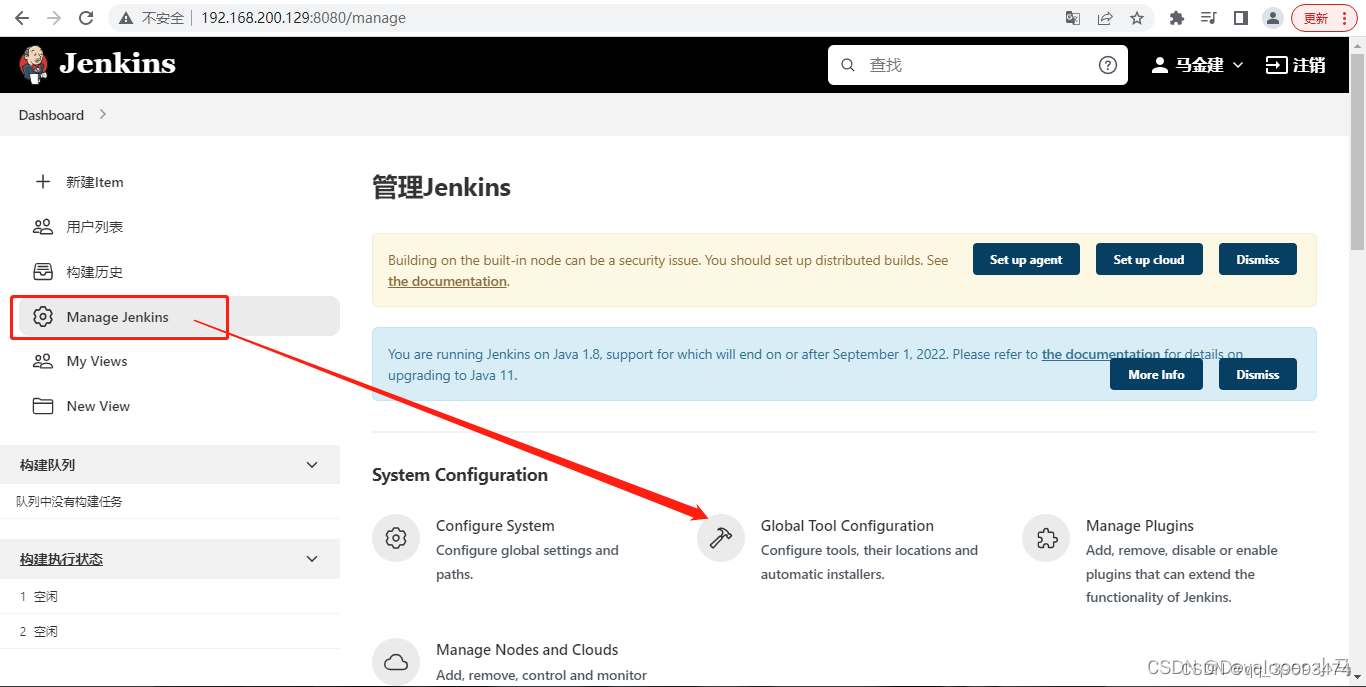Click the user avatar icon beside 马金建
The height and width of the screenshot is (687, 1366).
(1160, 65)
